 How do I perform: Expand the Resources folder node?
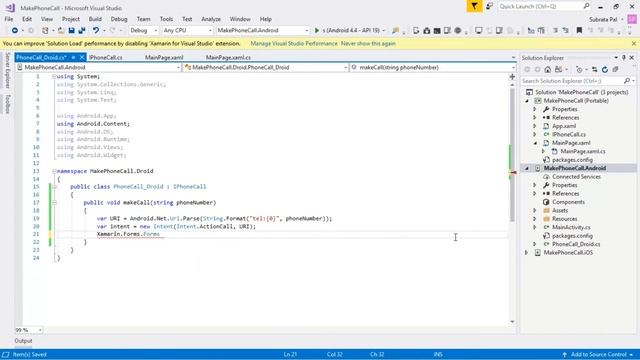pyautogui.click(x=535, y=219)
